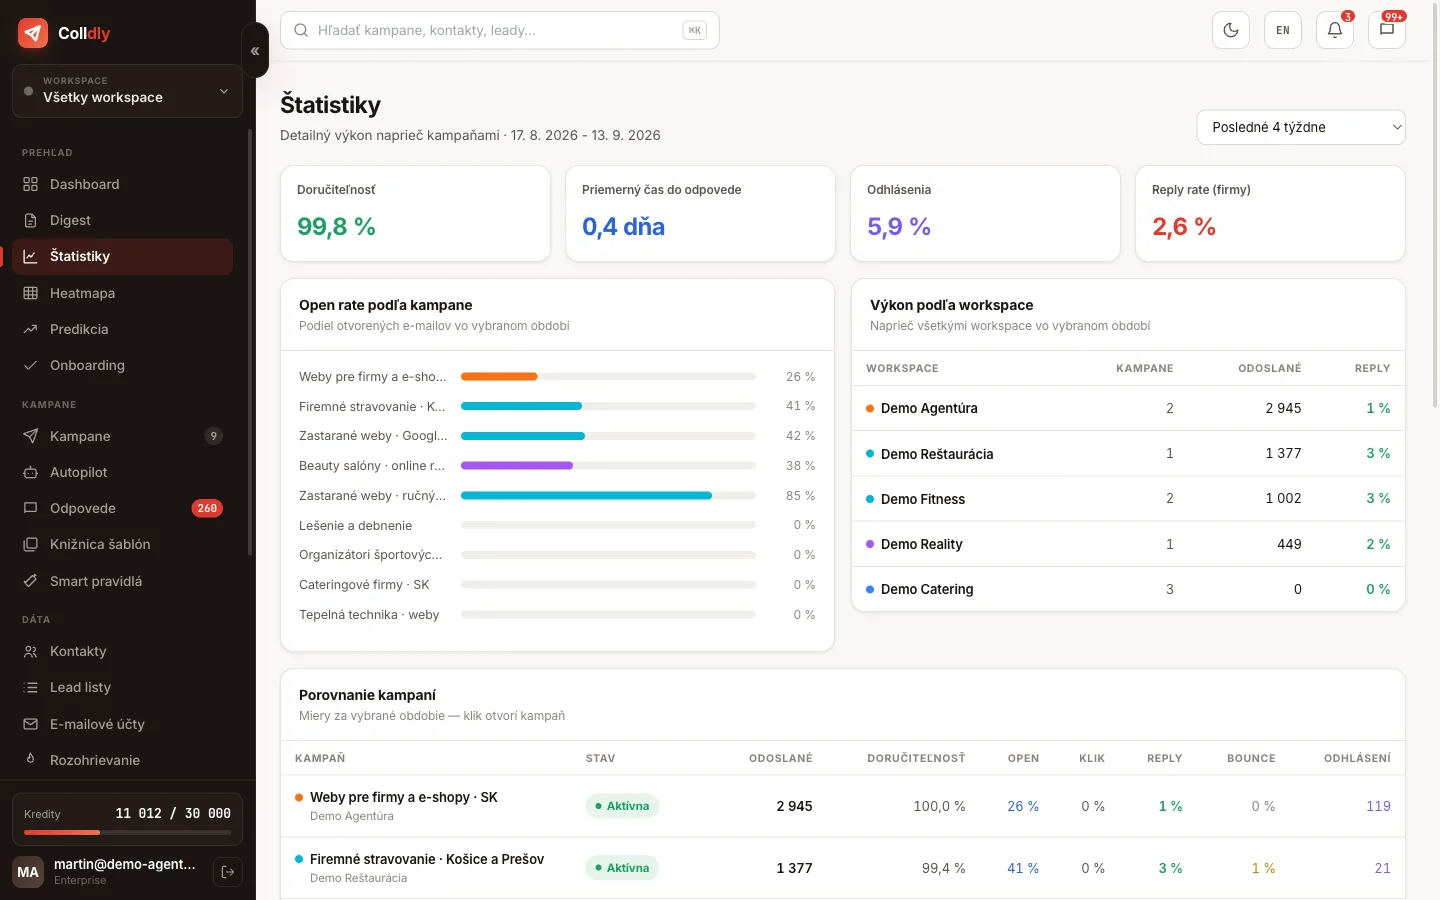The image size is (1440, 900).
Task: Go to Smart pravidlá
Action: [122, 581]
